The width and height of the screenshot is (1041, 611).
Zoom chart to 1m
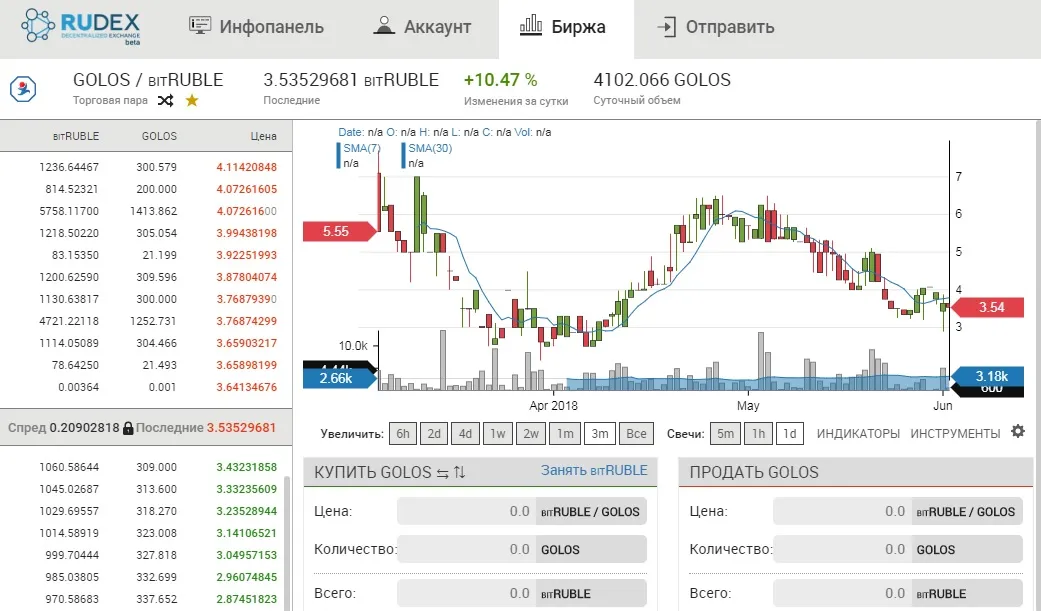(565, 434)
